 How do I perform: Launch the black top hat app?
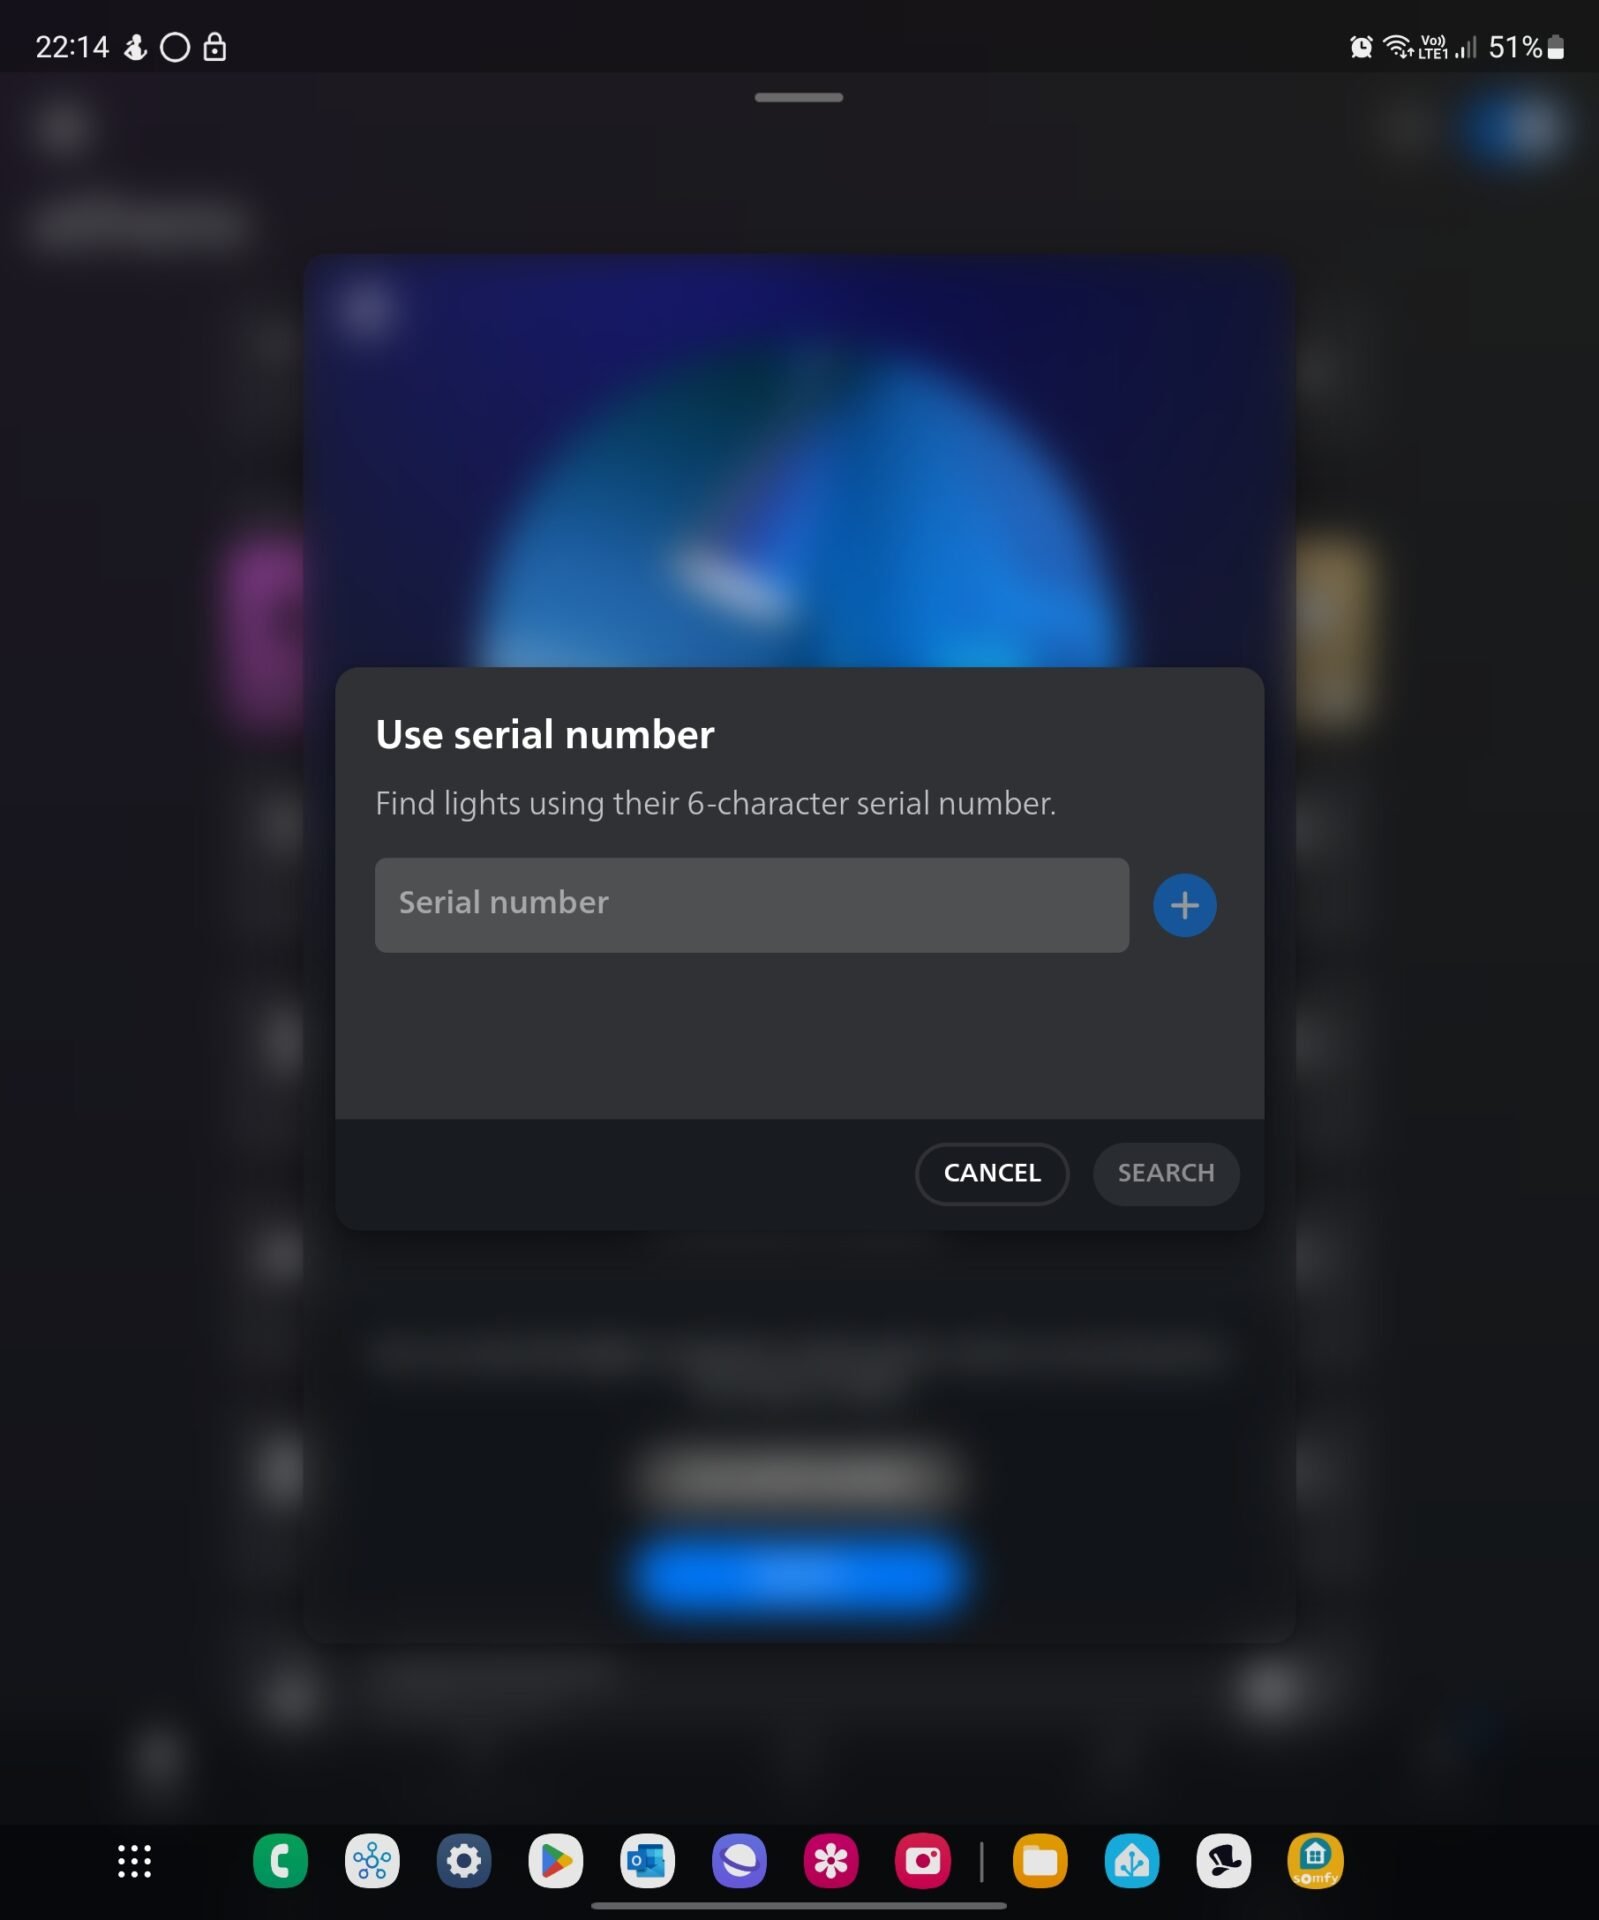pyautogui.click(x=1223, y=1861)
